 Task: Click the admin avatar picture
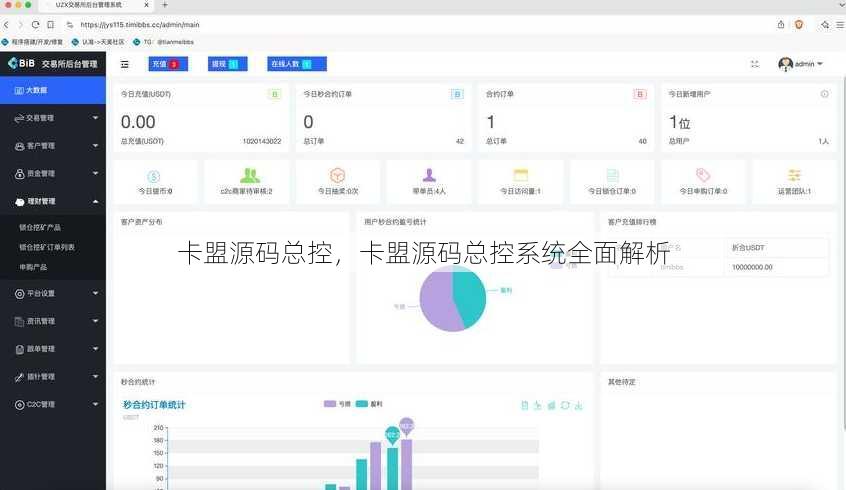tap(785, 64)
